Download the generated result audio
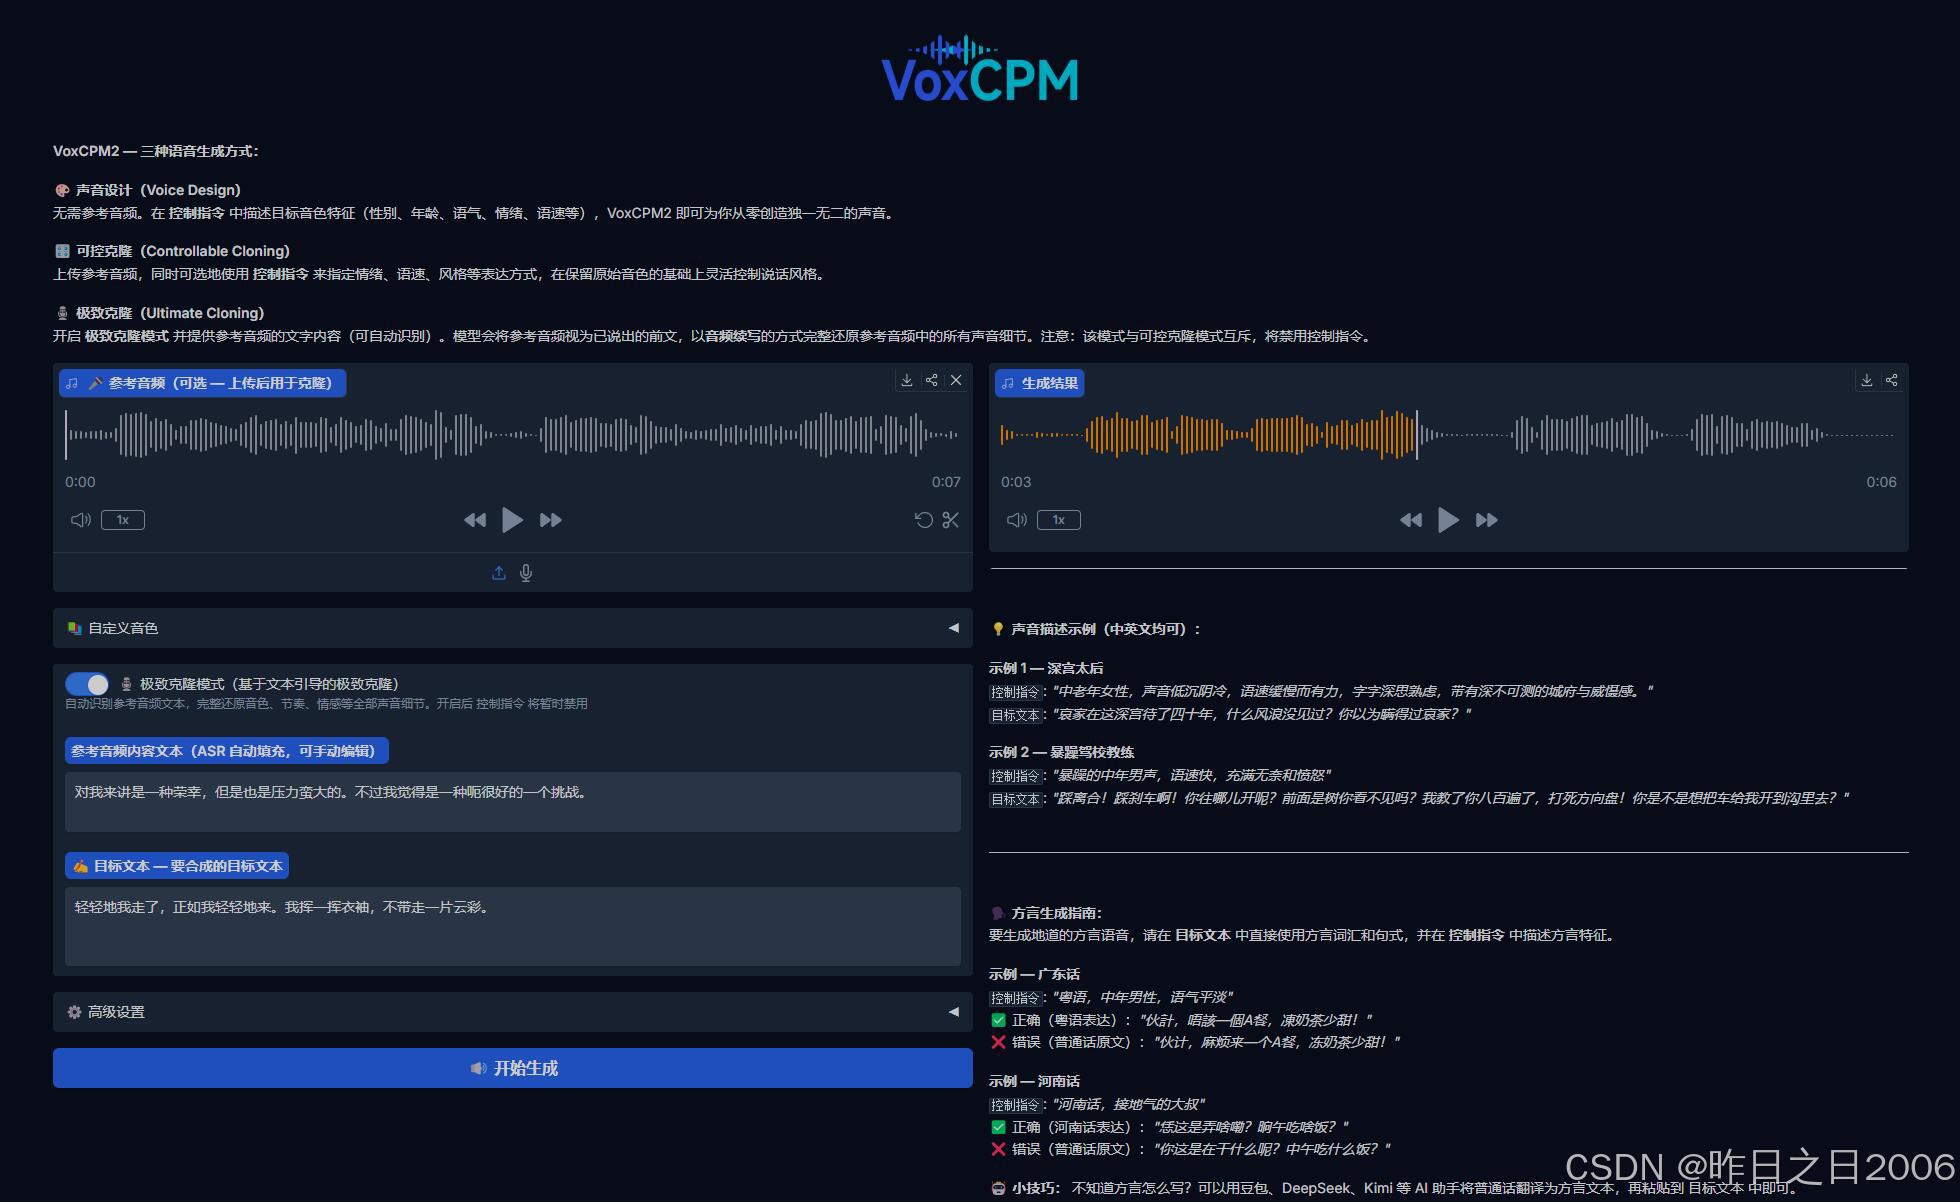This screenshot has height=1202, width=1960. [1866, 380]
